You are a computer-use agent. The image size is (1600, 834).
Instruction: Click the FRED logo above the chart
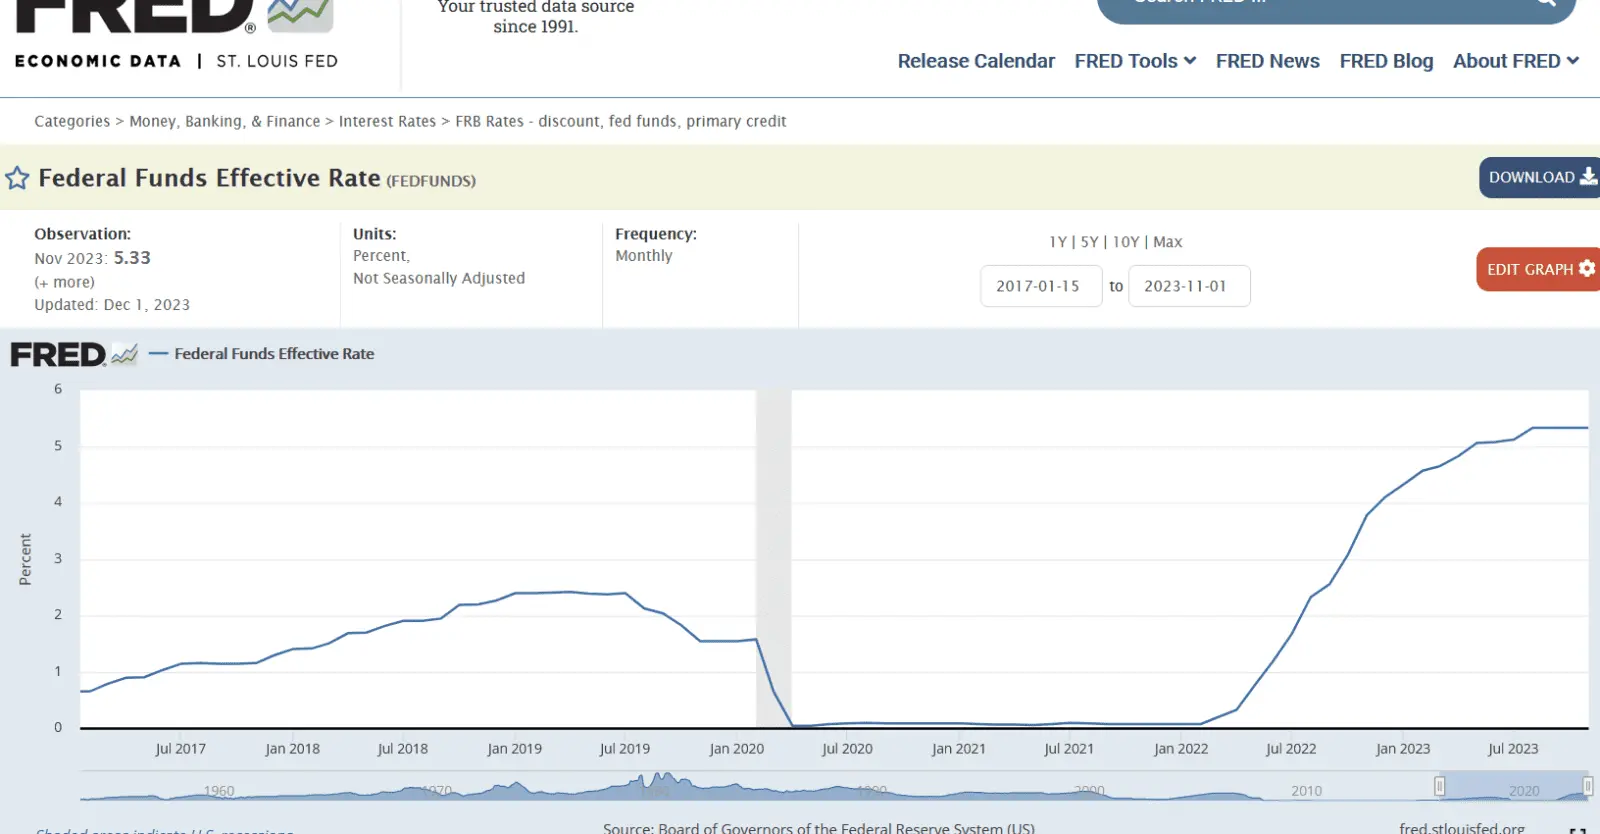[x=58, y=355]
